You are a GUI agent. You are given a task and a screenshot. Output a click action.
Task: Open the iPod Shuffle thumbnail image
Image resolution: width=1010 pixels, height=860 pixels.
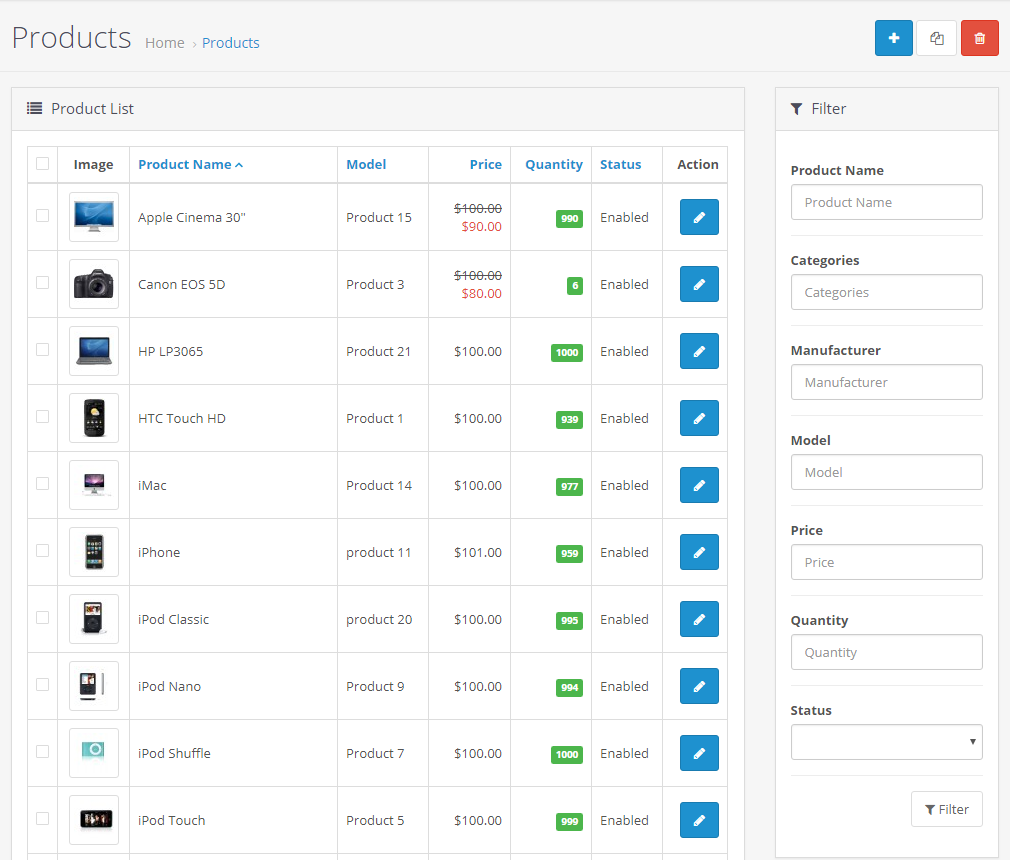[x=94, y=753]
